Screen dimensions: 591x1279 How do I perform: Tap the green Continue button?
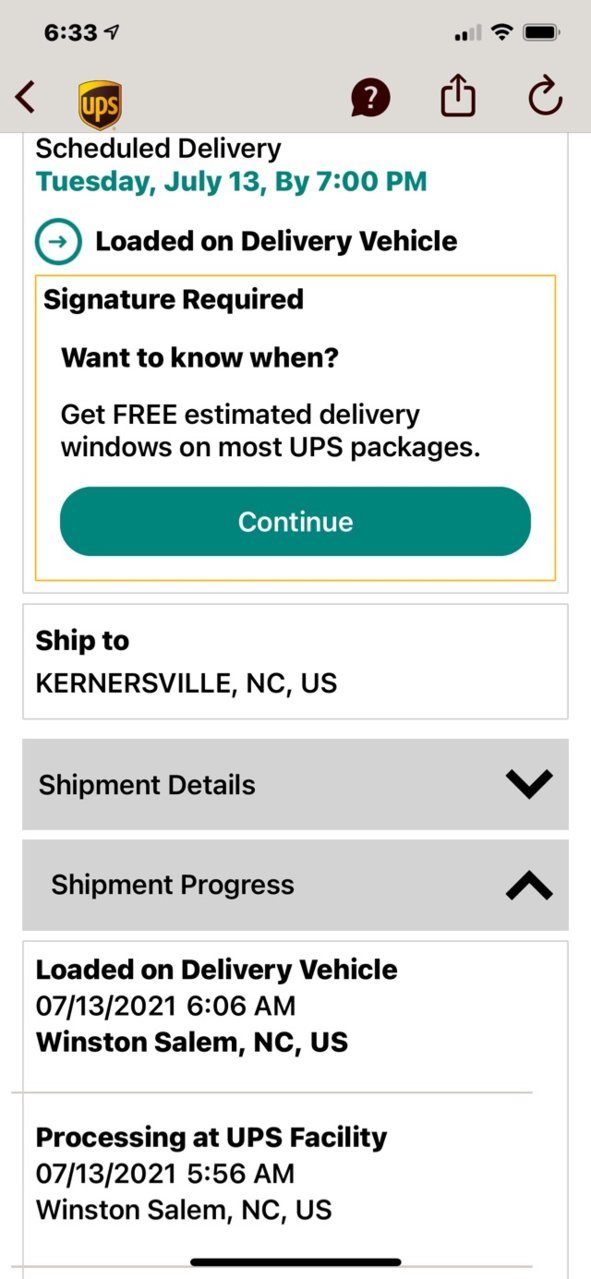coord(295,521)
